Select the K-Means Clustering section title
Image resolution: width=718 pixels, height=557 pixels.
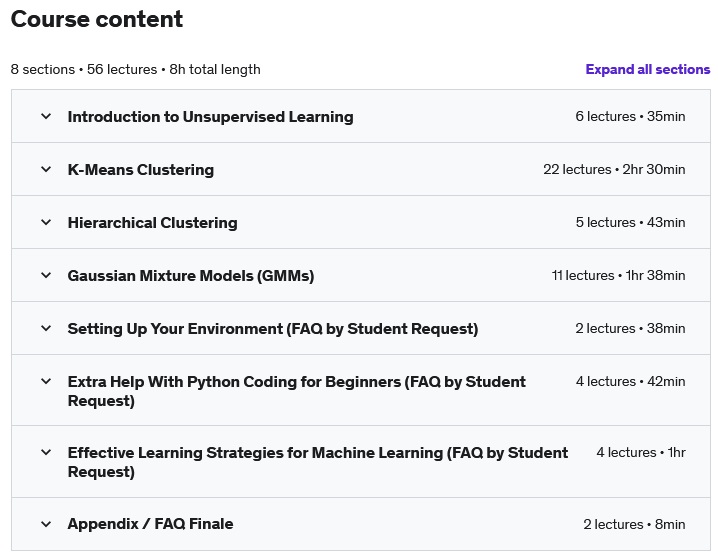(141, 169)
